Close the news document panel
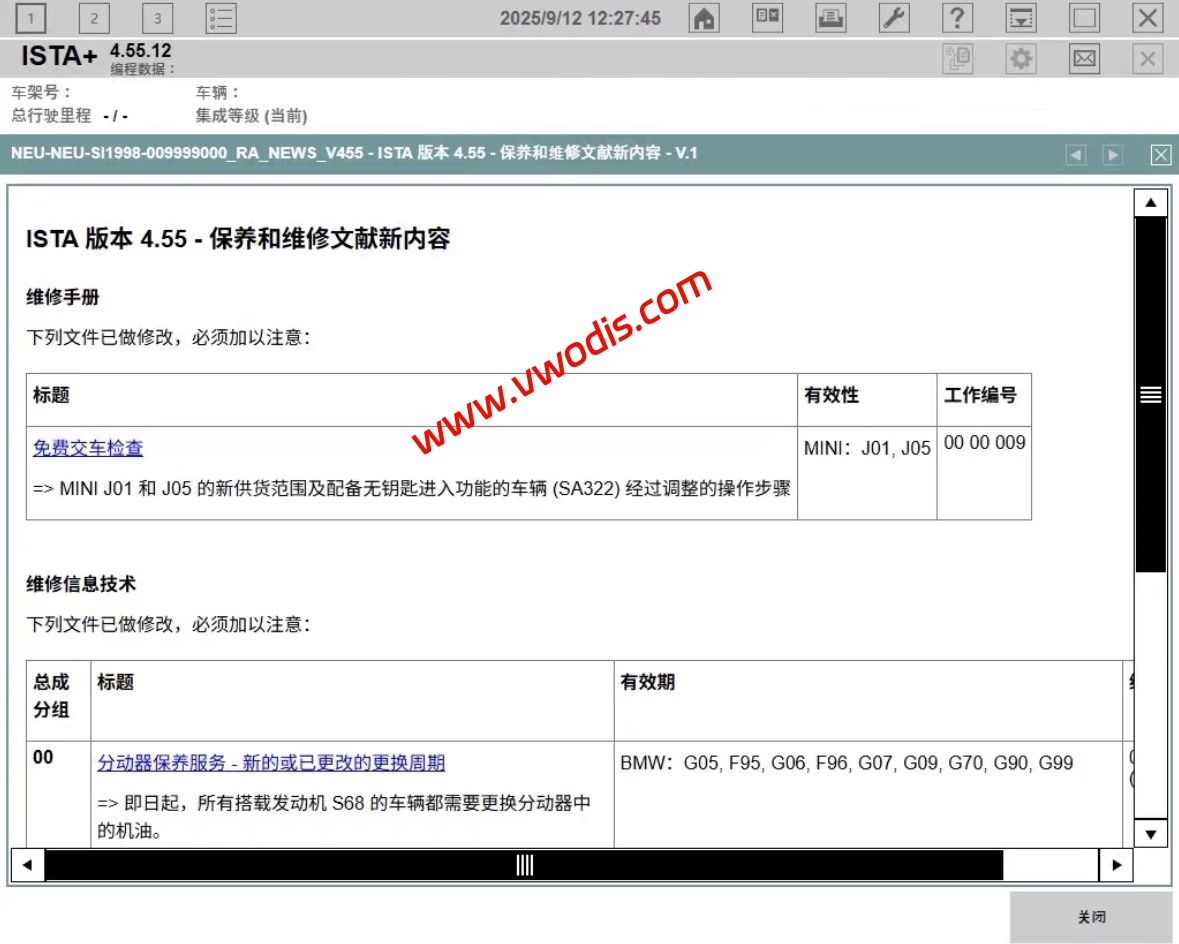The width and height of the screenshot is (1179, 944). pos(1160,155)
